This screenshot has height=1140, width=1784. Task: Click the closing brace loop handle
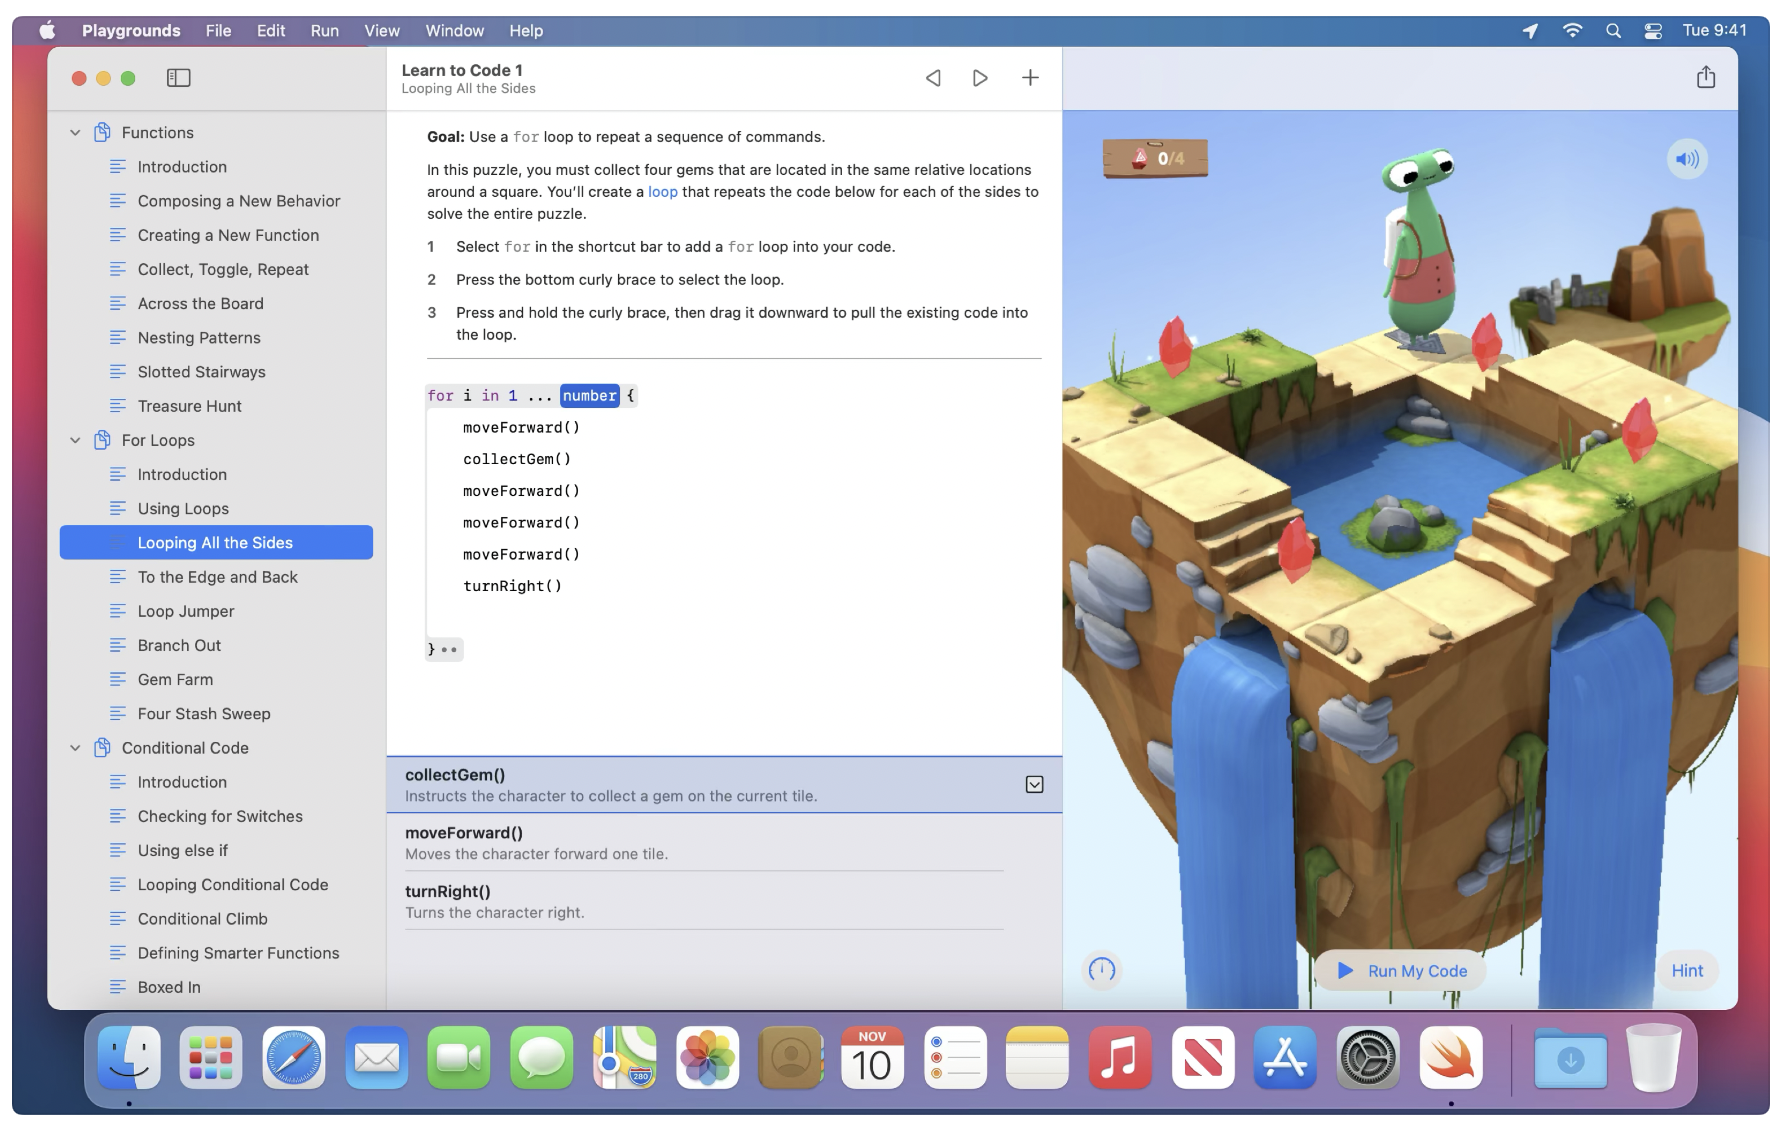pos(443,649)
